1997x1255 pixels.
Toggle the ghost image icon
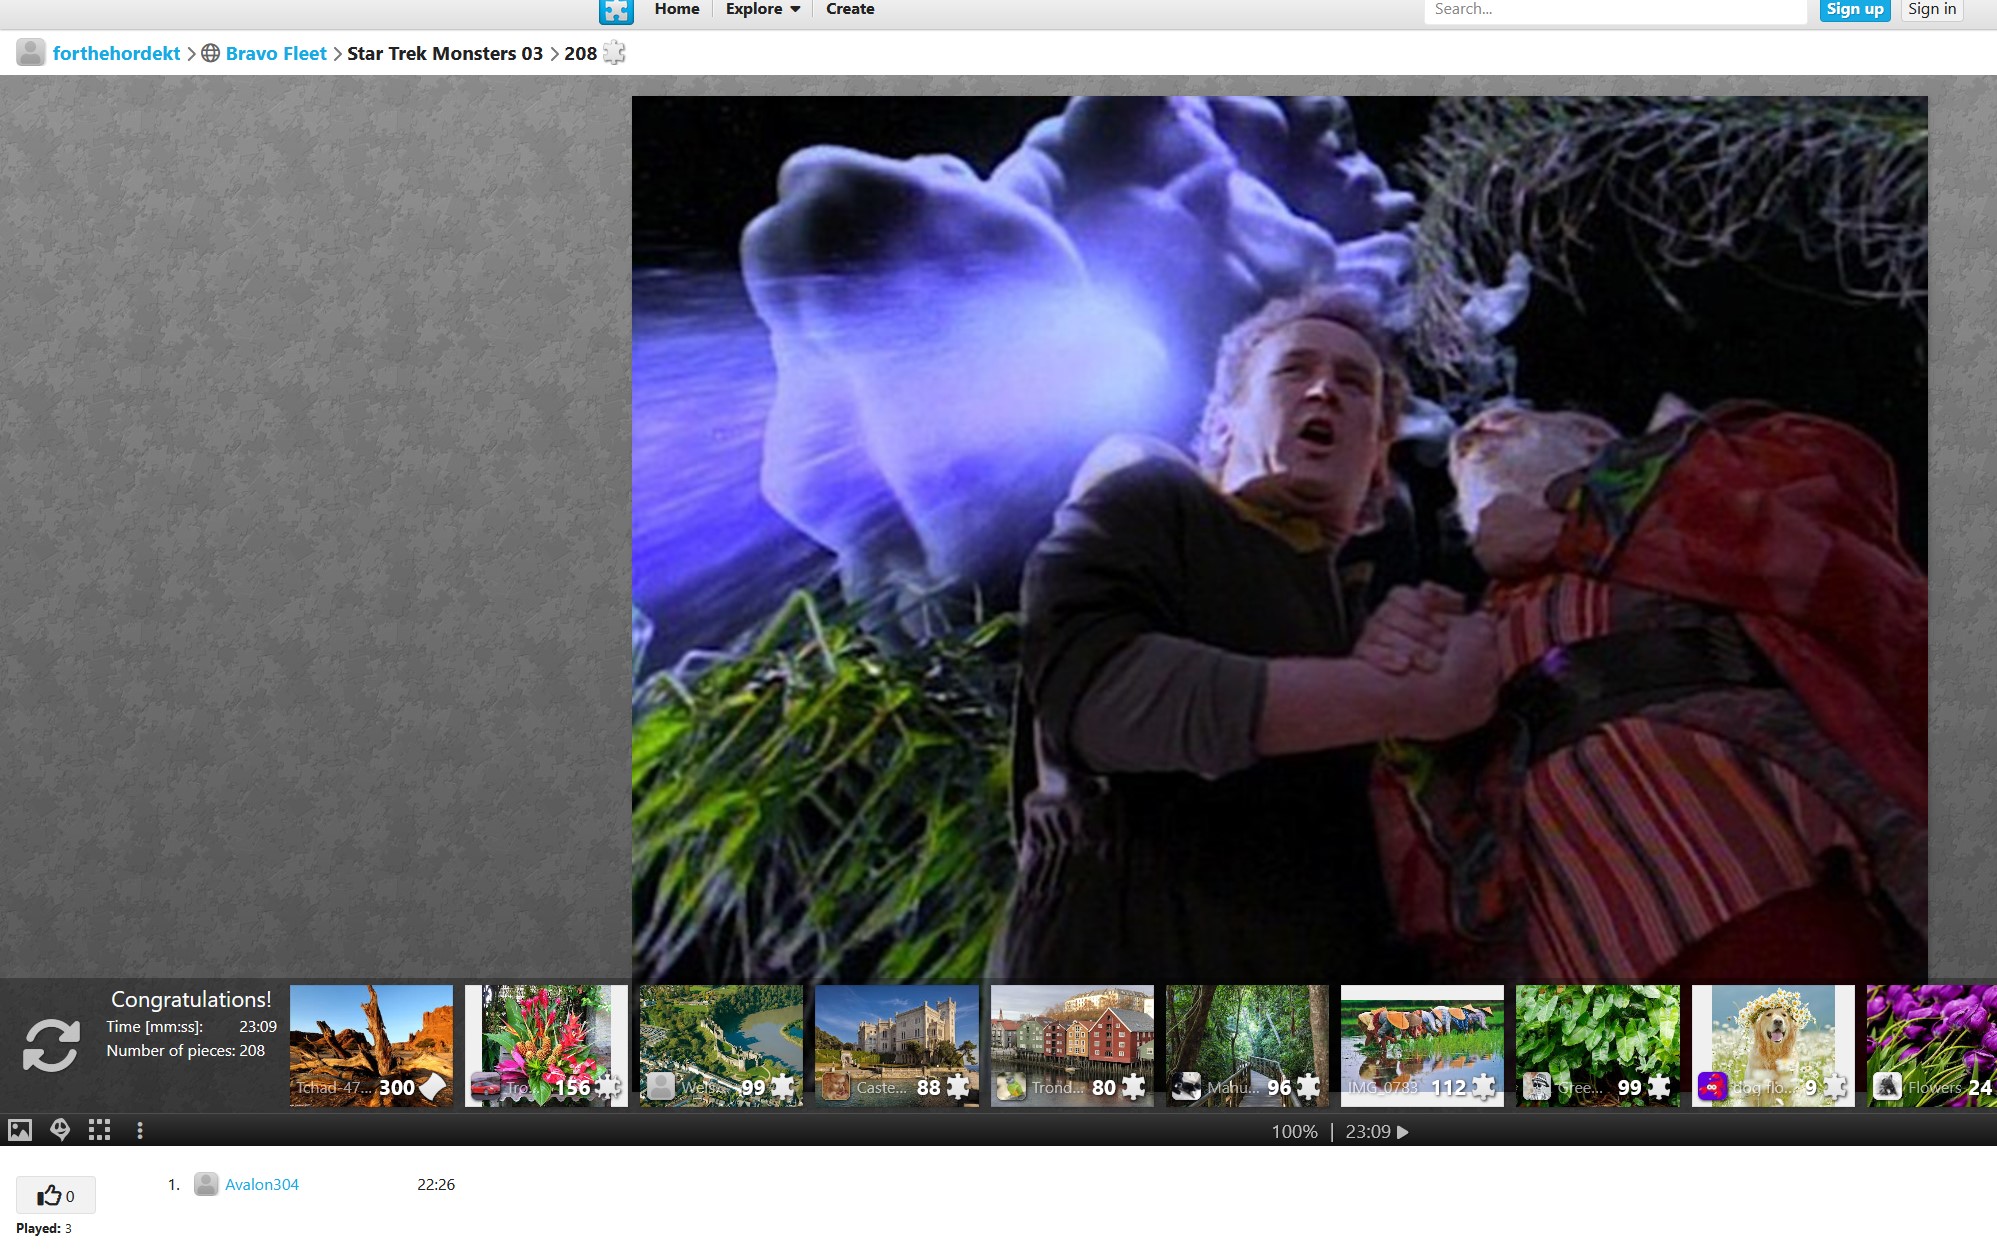click(60, 1130)
